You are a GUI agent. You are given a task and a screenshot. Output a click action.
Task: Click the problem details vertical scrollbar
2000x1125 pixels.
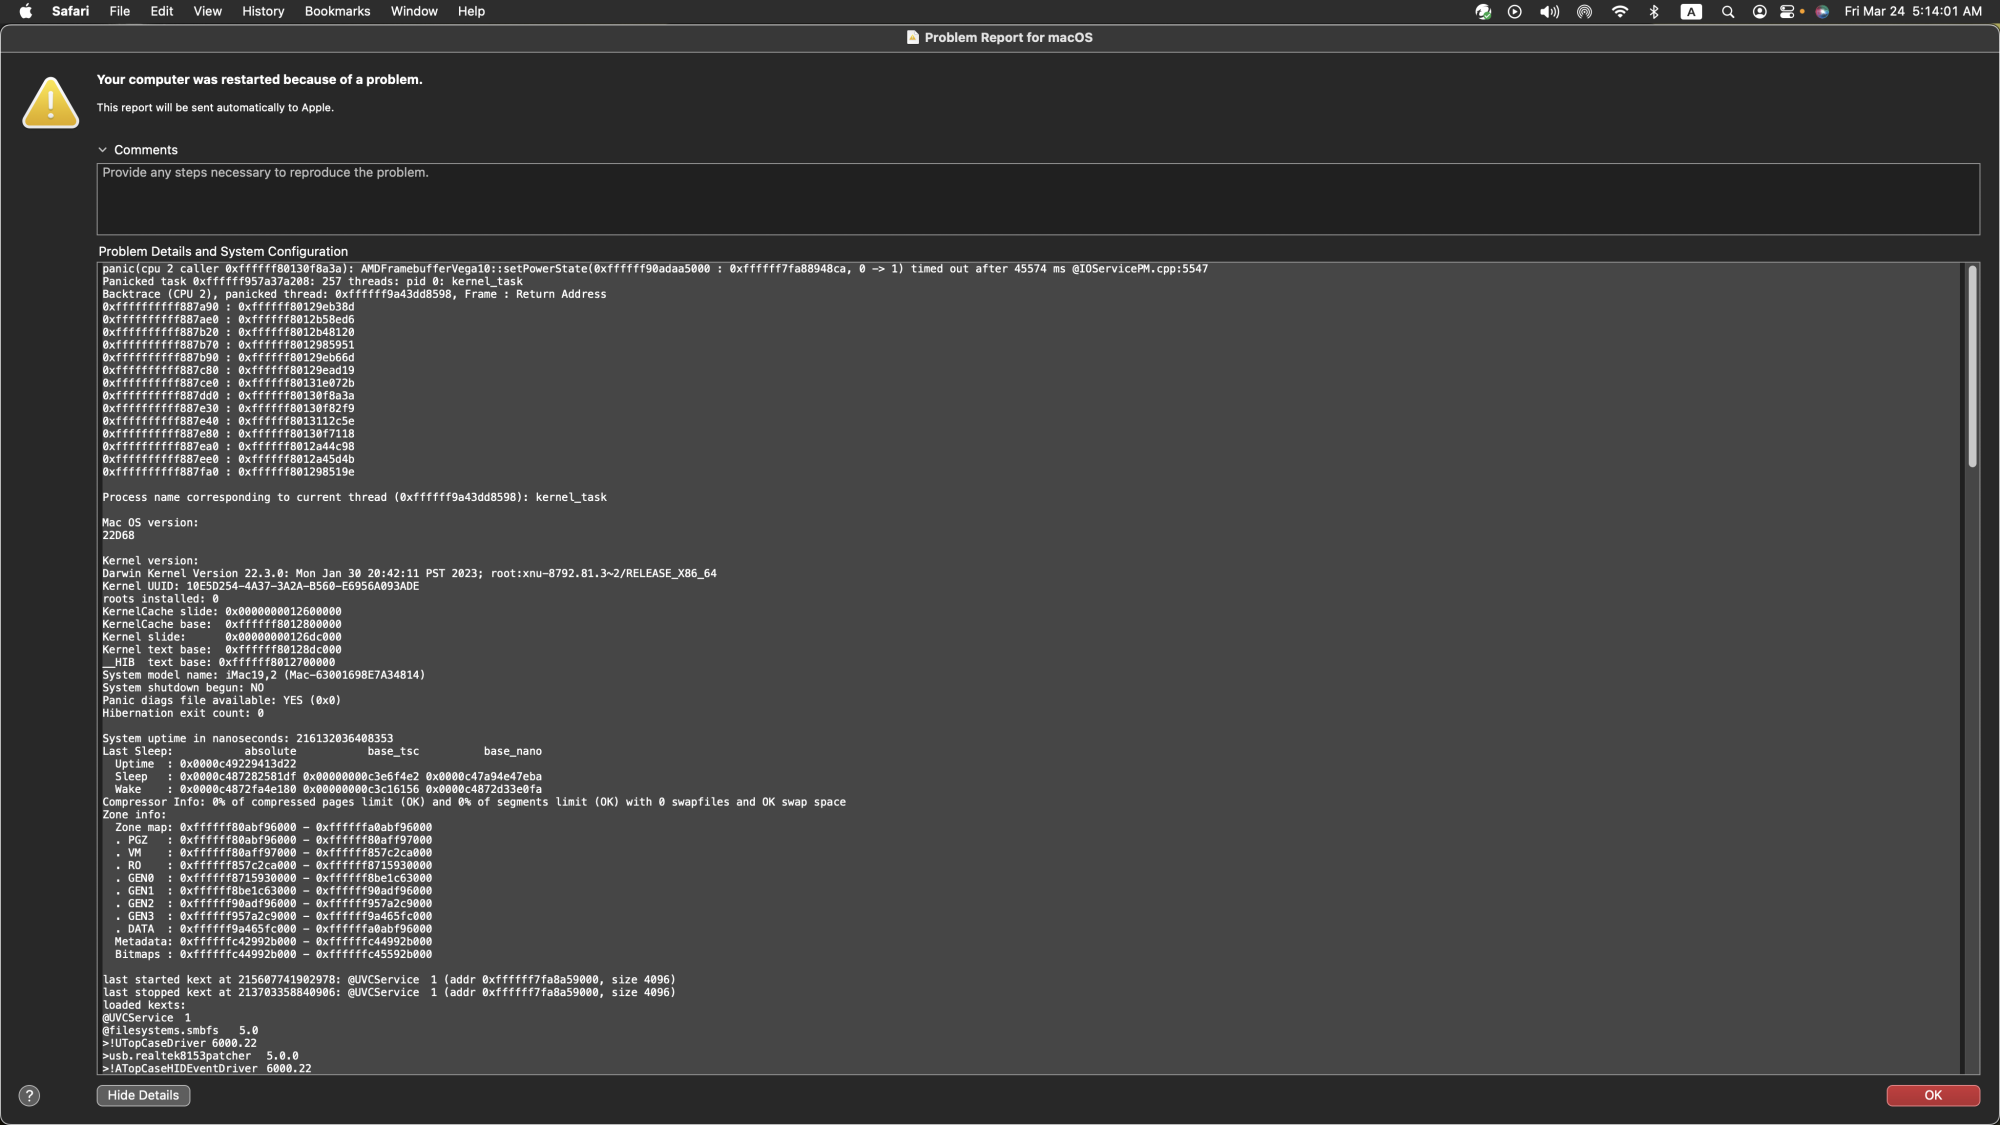1972,366
